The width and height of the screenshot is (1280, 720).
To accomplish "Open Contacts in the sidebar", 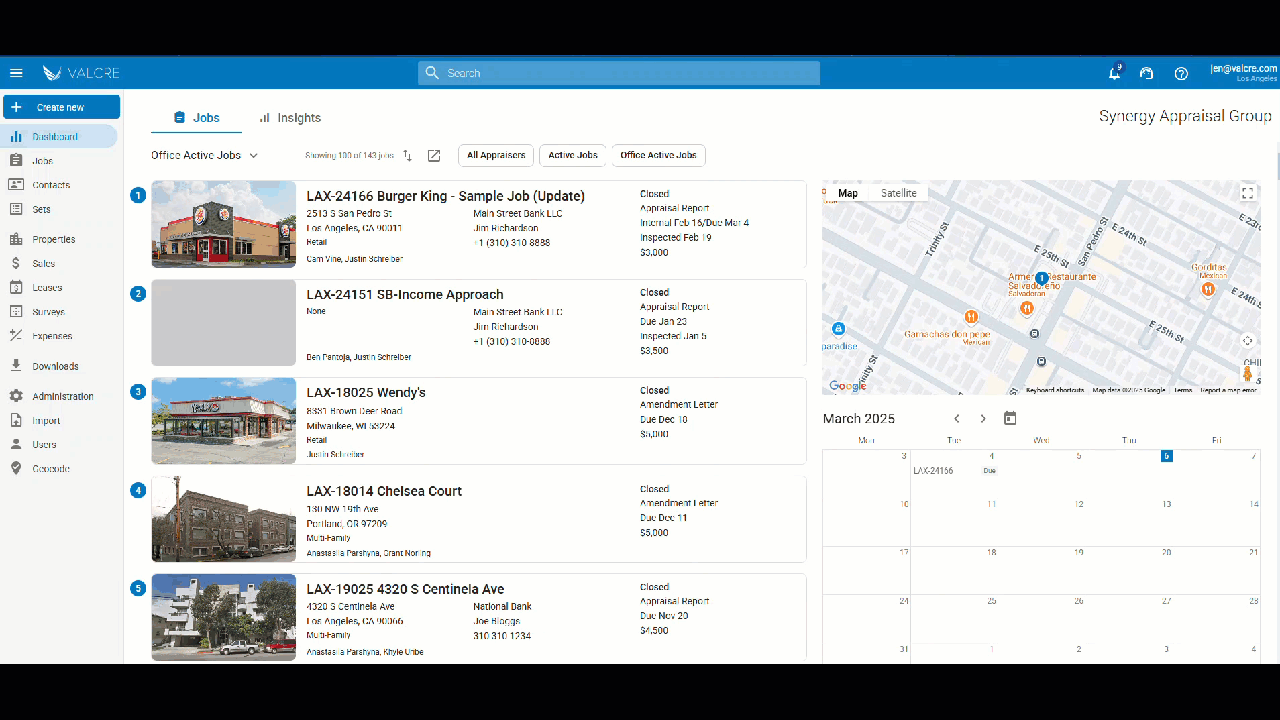I will tap(60, 185).
